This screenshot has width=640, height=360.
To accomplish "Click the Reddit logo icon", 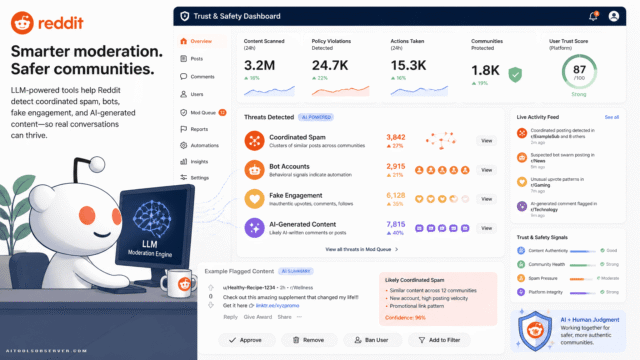I will (22, 23).
